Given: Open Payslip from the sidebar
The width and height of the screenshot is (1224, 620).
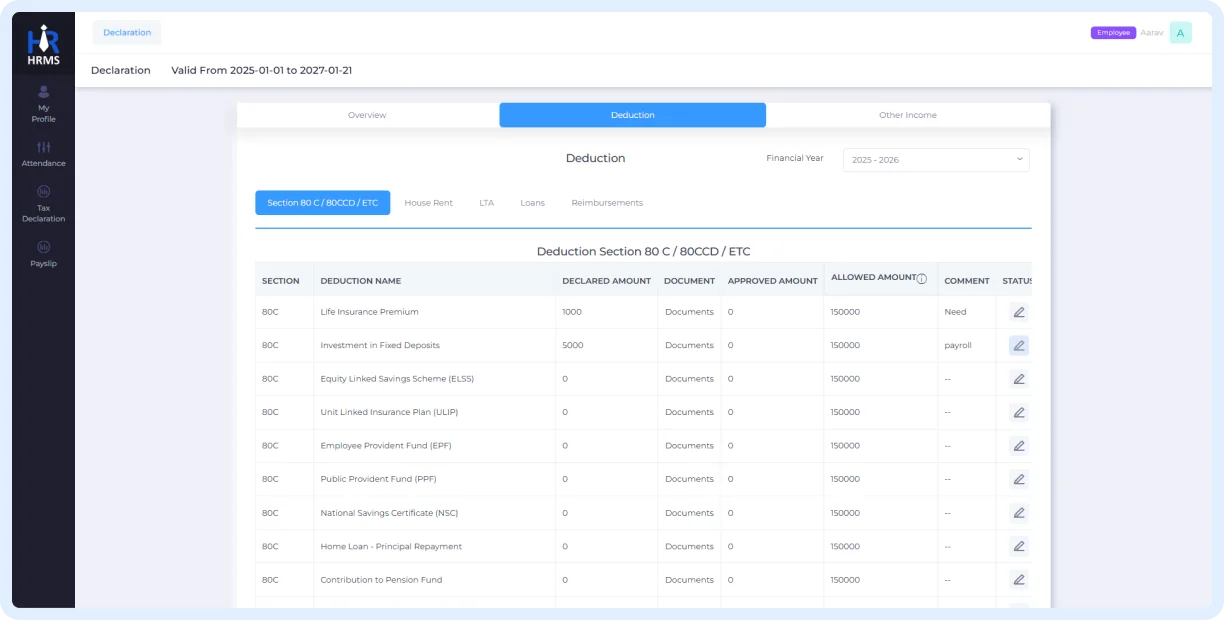Looking at the screenshot, I should [43, 253].
